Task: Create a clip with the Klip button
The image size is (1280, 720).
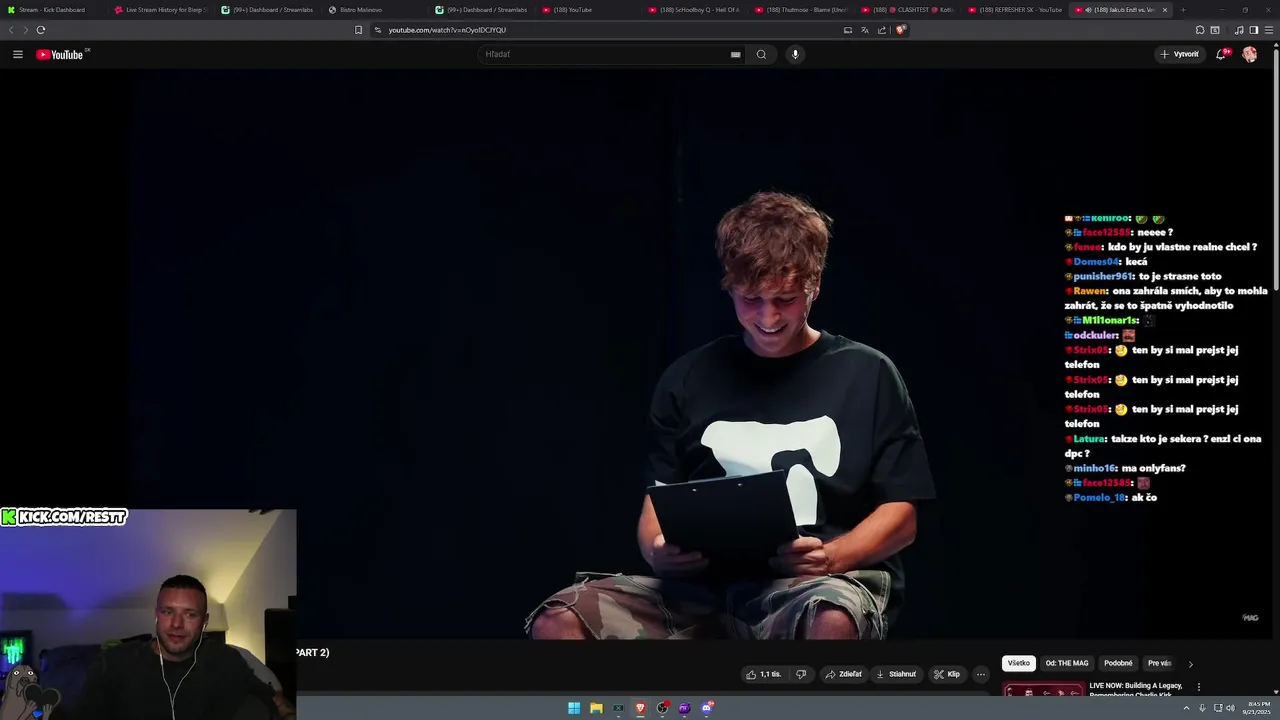Action: (947, 674)
